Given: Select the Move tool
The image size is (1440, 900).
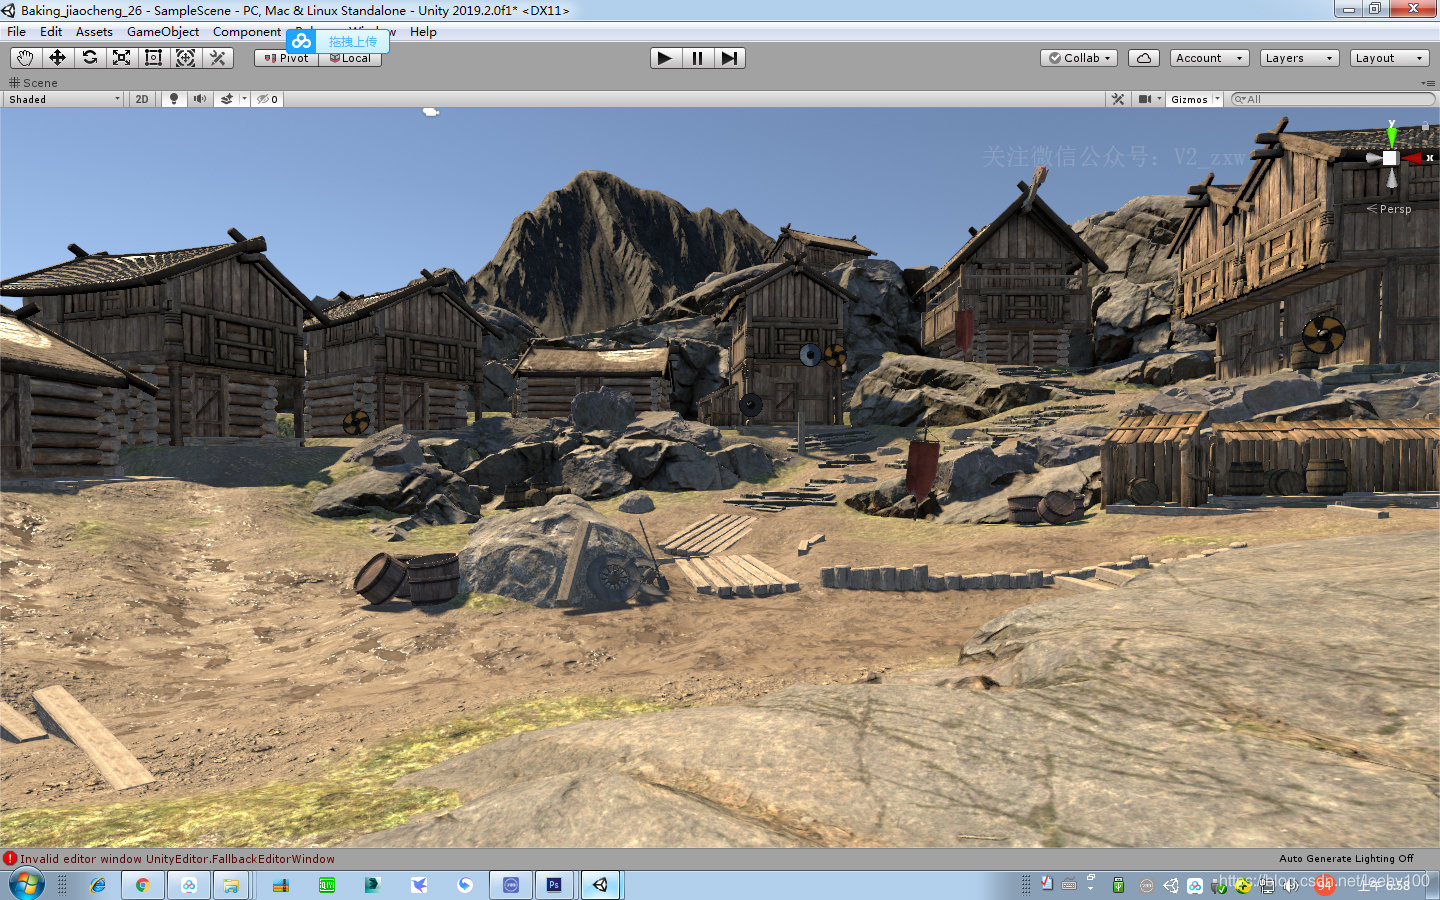Looking at the screenshot, I should pos(57,58).
